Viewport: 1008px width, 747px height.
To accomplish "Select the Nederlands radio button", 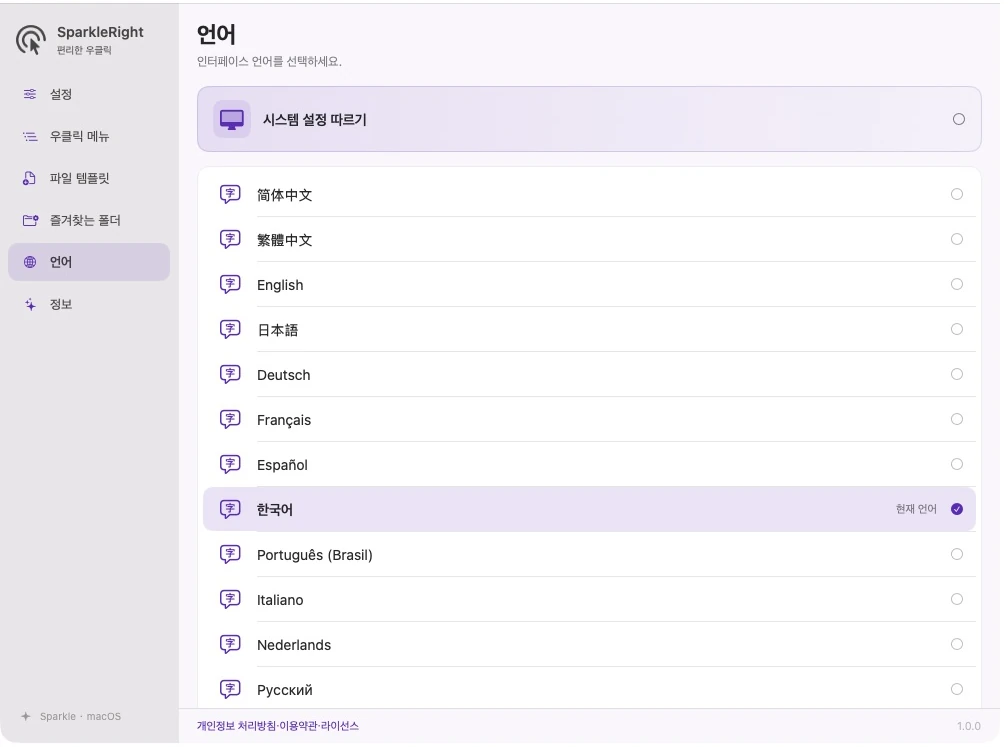I will (957, 644).
